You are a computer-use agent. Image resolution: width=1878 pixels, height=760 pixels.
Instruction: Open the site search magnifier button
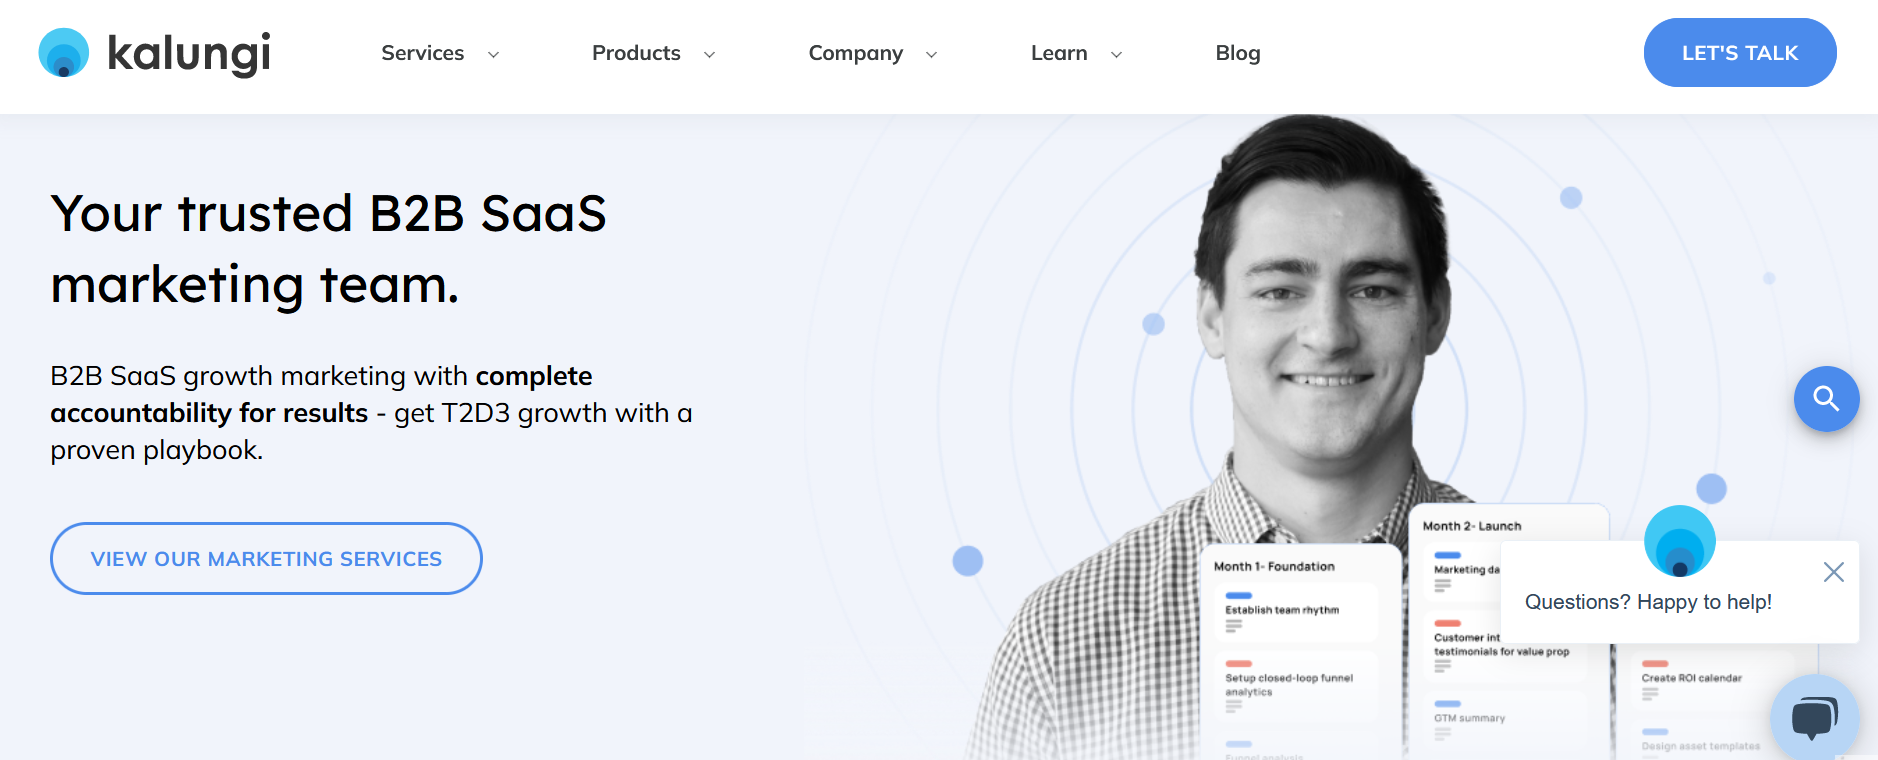[x=1826, y=399]
